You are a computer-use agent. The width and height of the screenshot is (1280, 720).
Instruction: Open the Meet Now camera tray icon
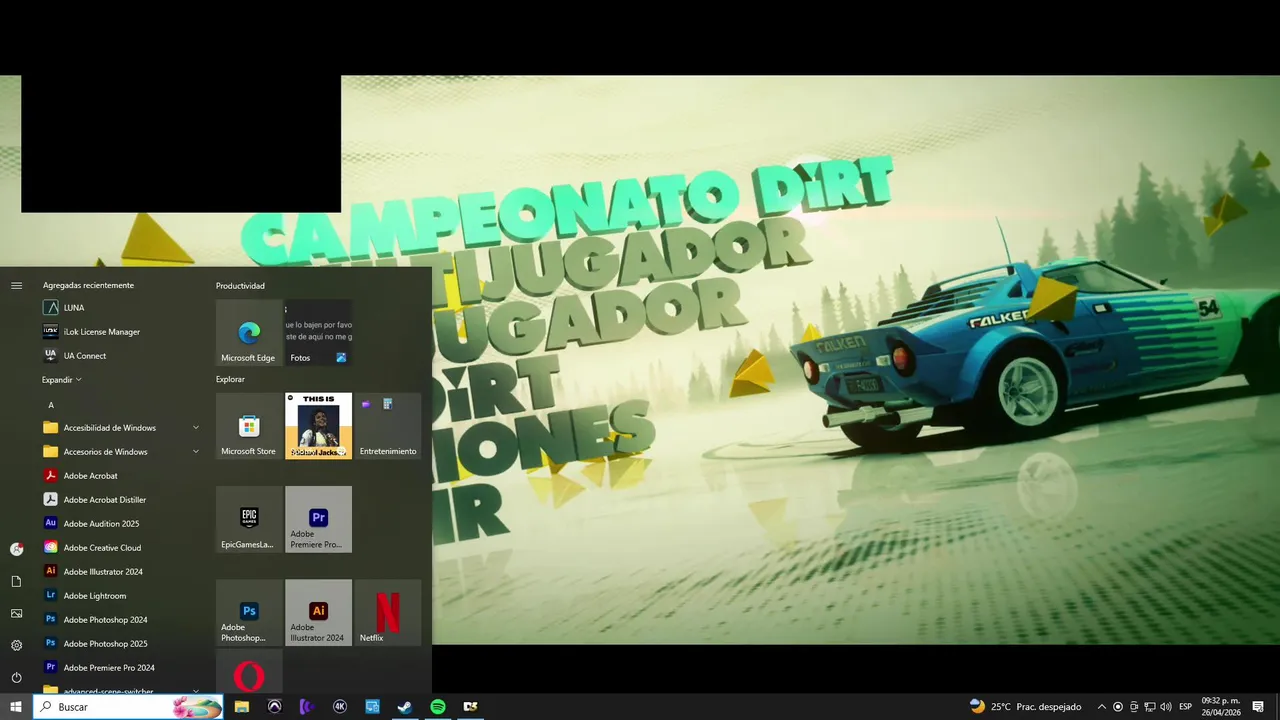(1134, 707)
